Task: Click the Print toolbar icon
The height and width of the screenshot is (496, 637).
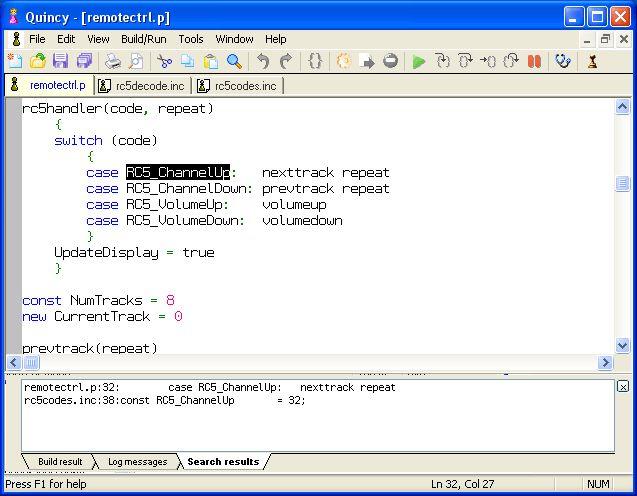Action: pyautogui.click(x=113, y=62)
